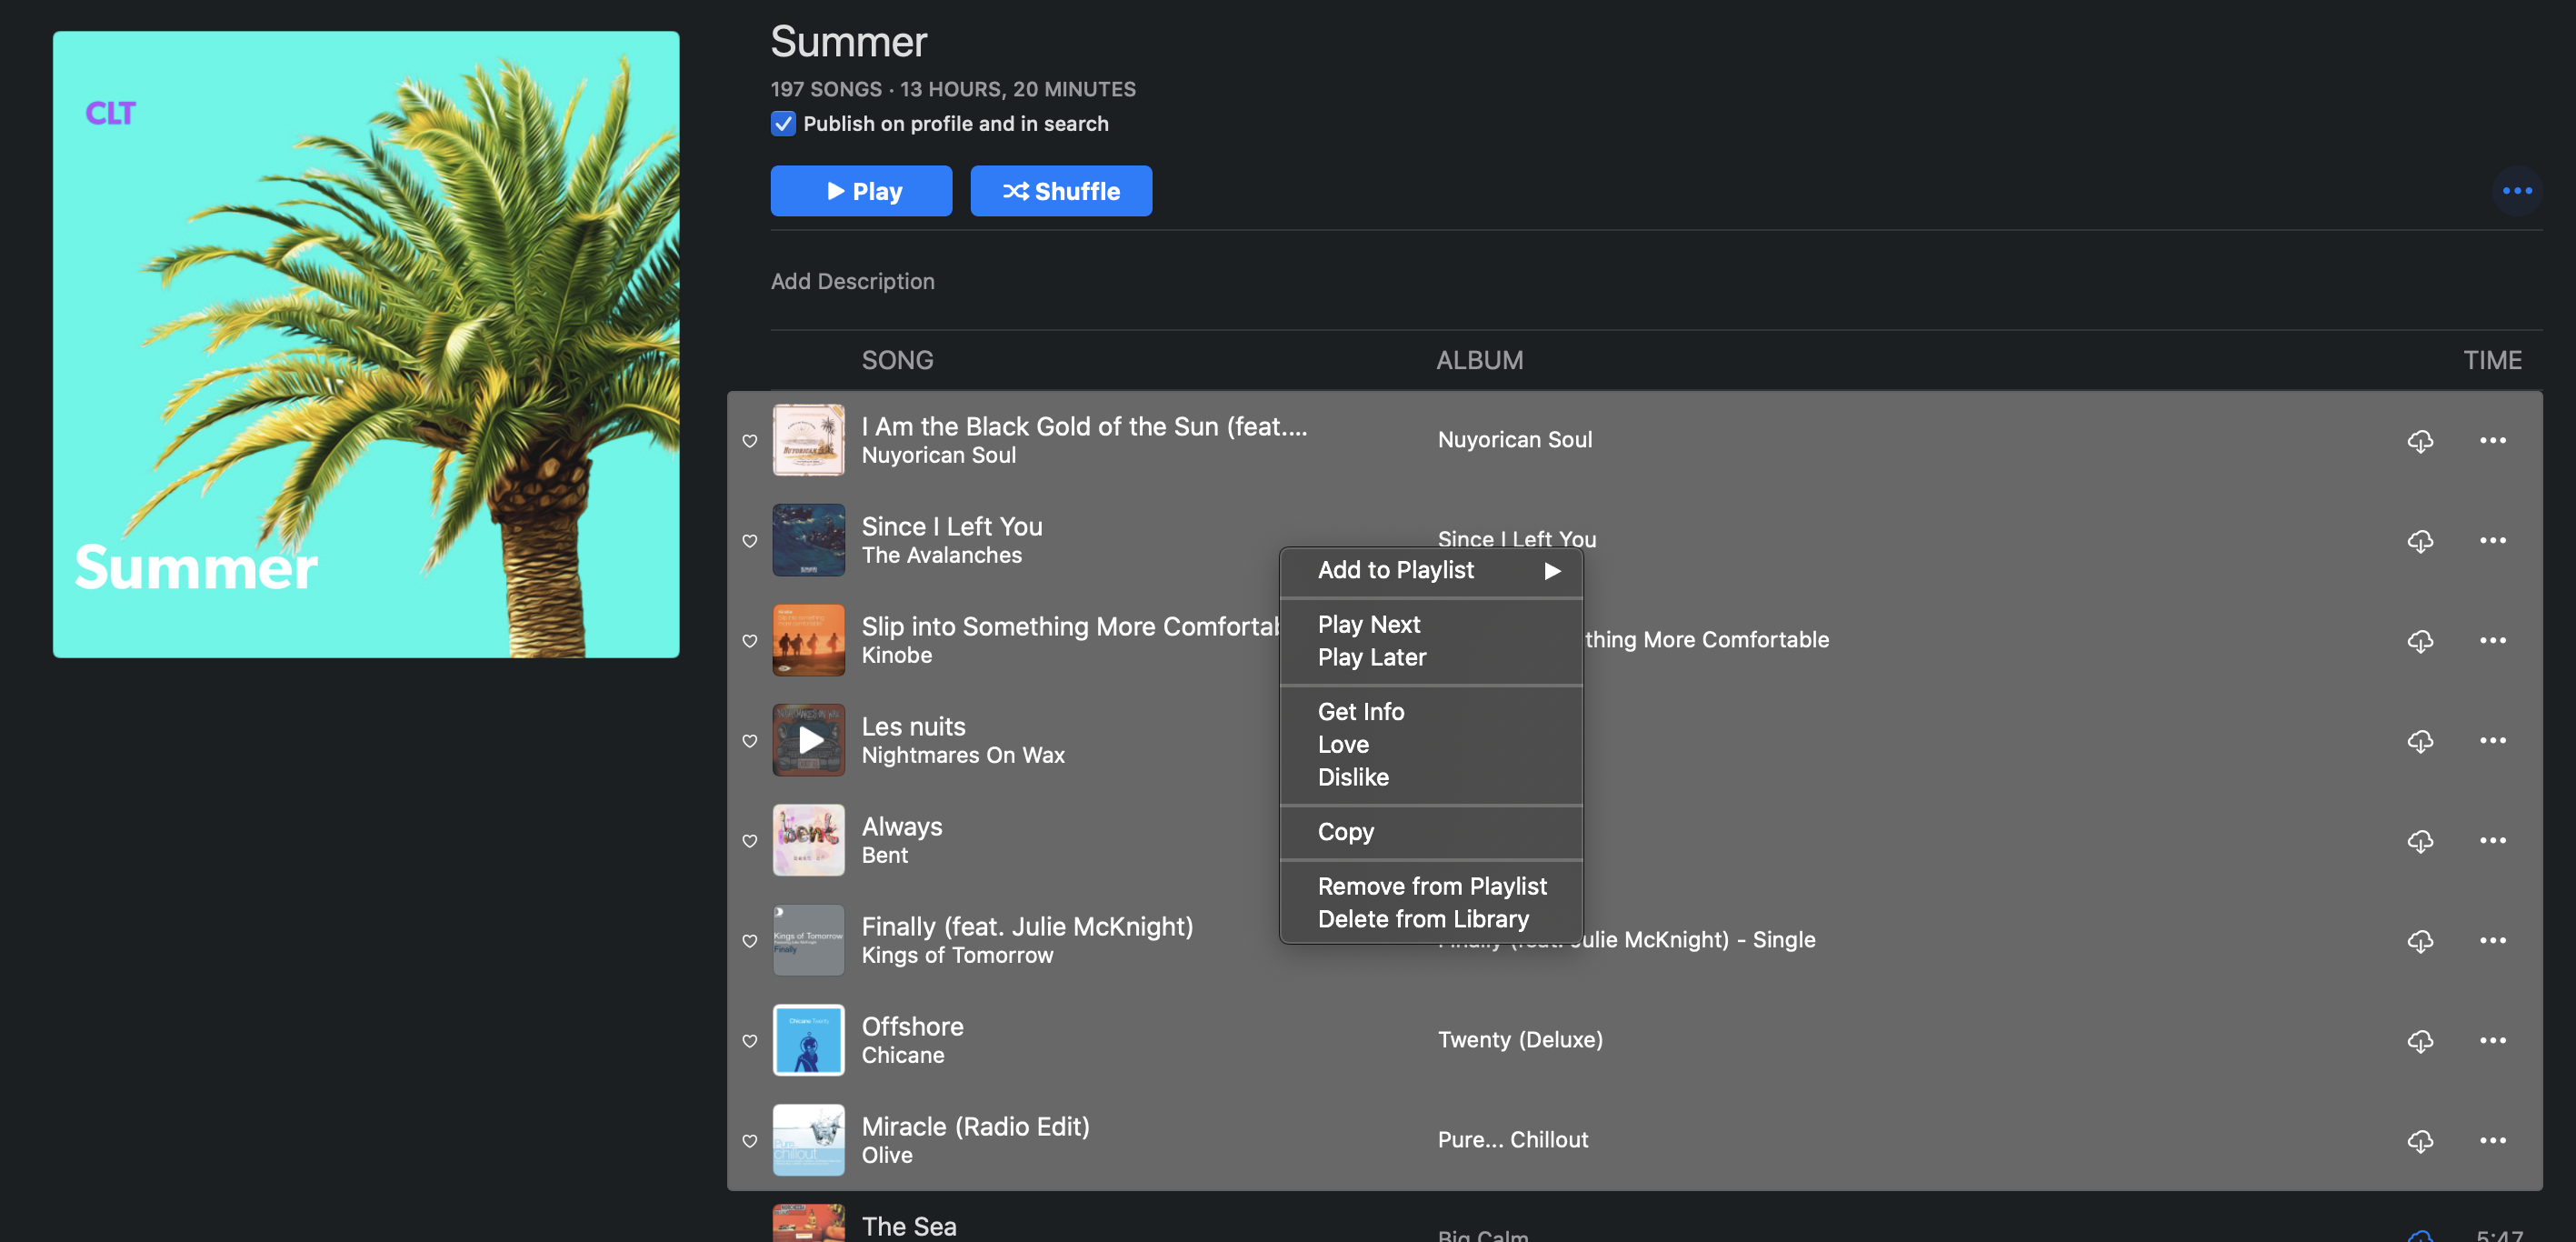The width and height of the screenshot is (2576, 1242).
Task: Choose Play Next from context menu
Action: [1368, 624]
